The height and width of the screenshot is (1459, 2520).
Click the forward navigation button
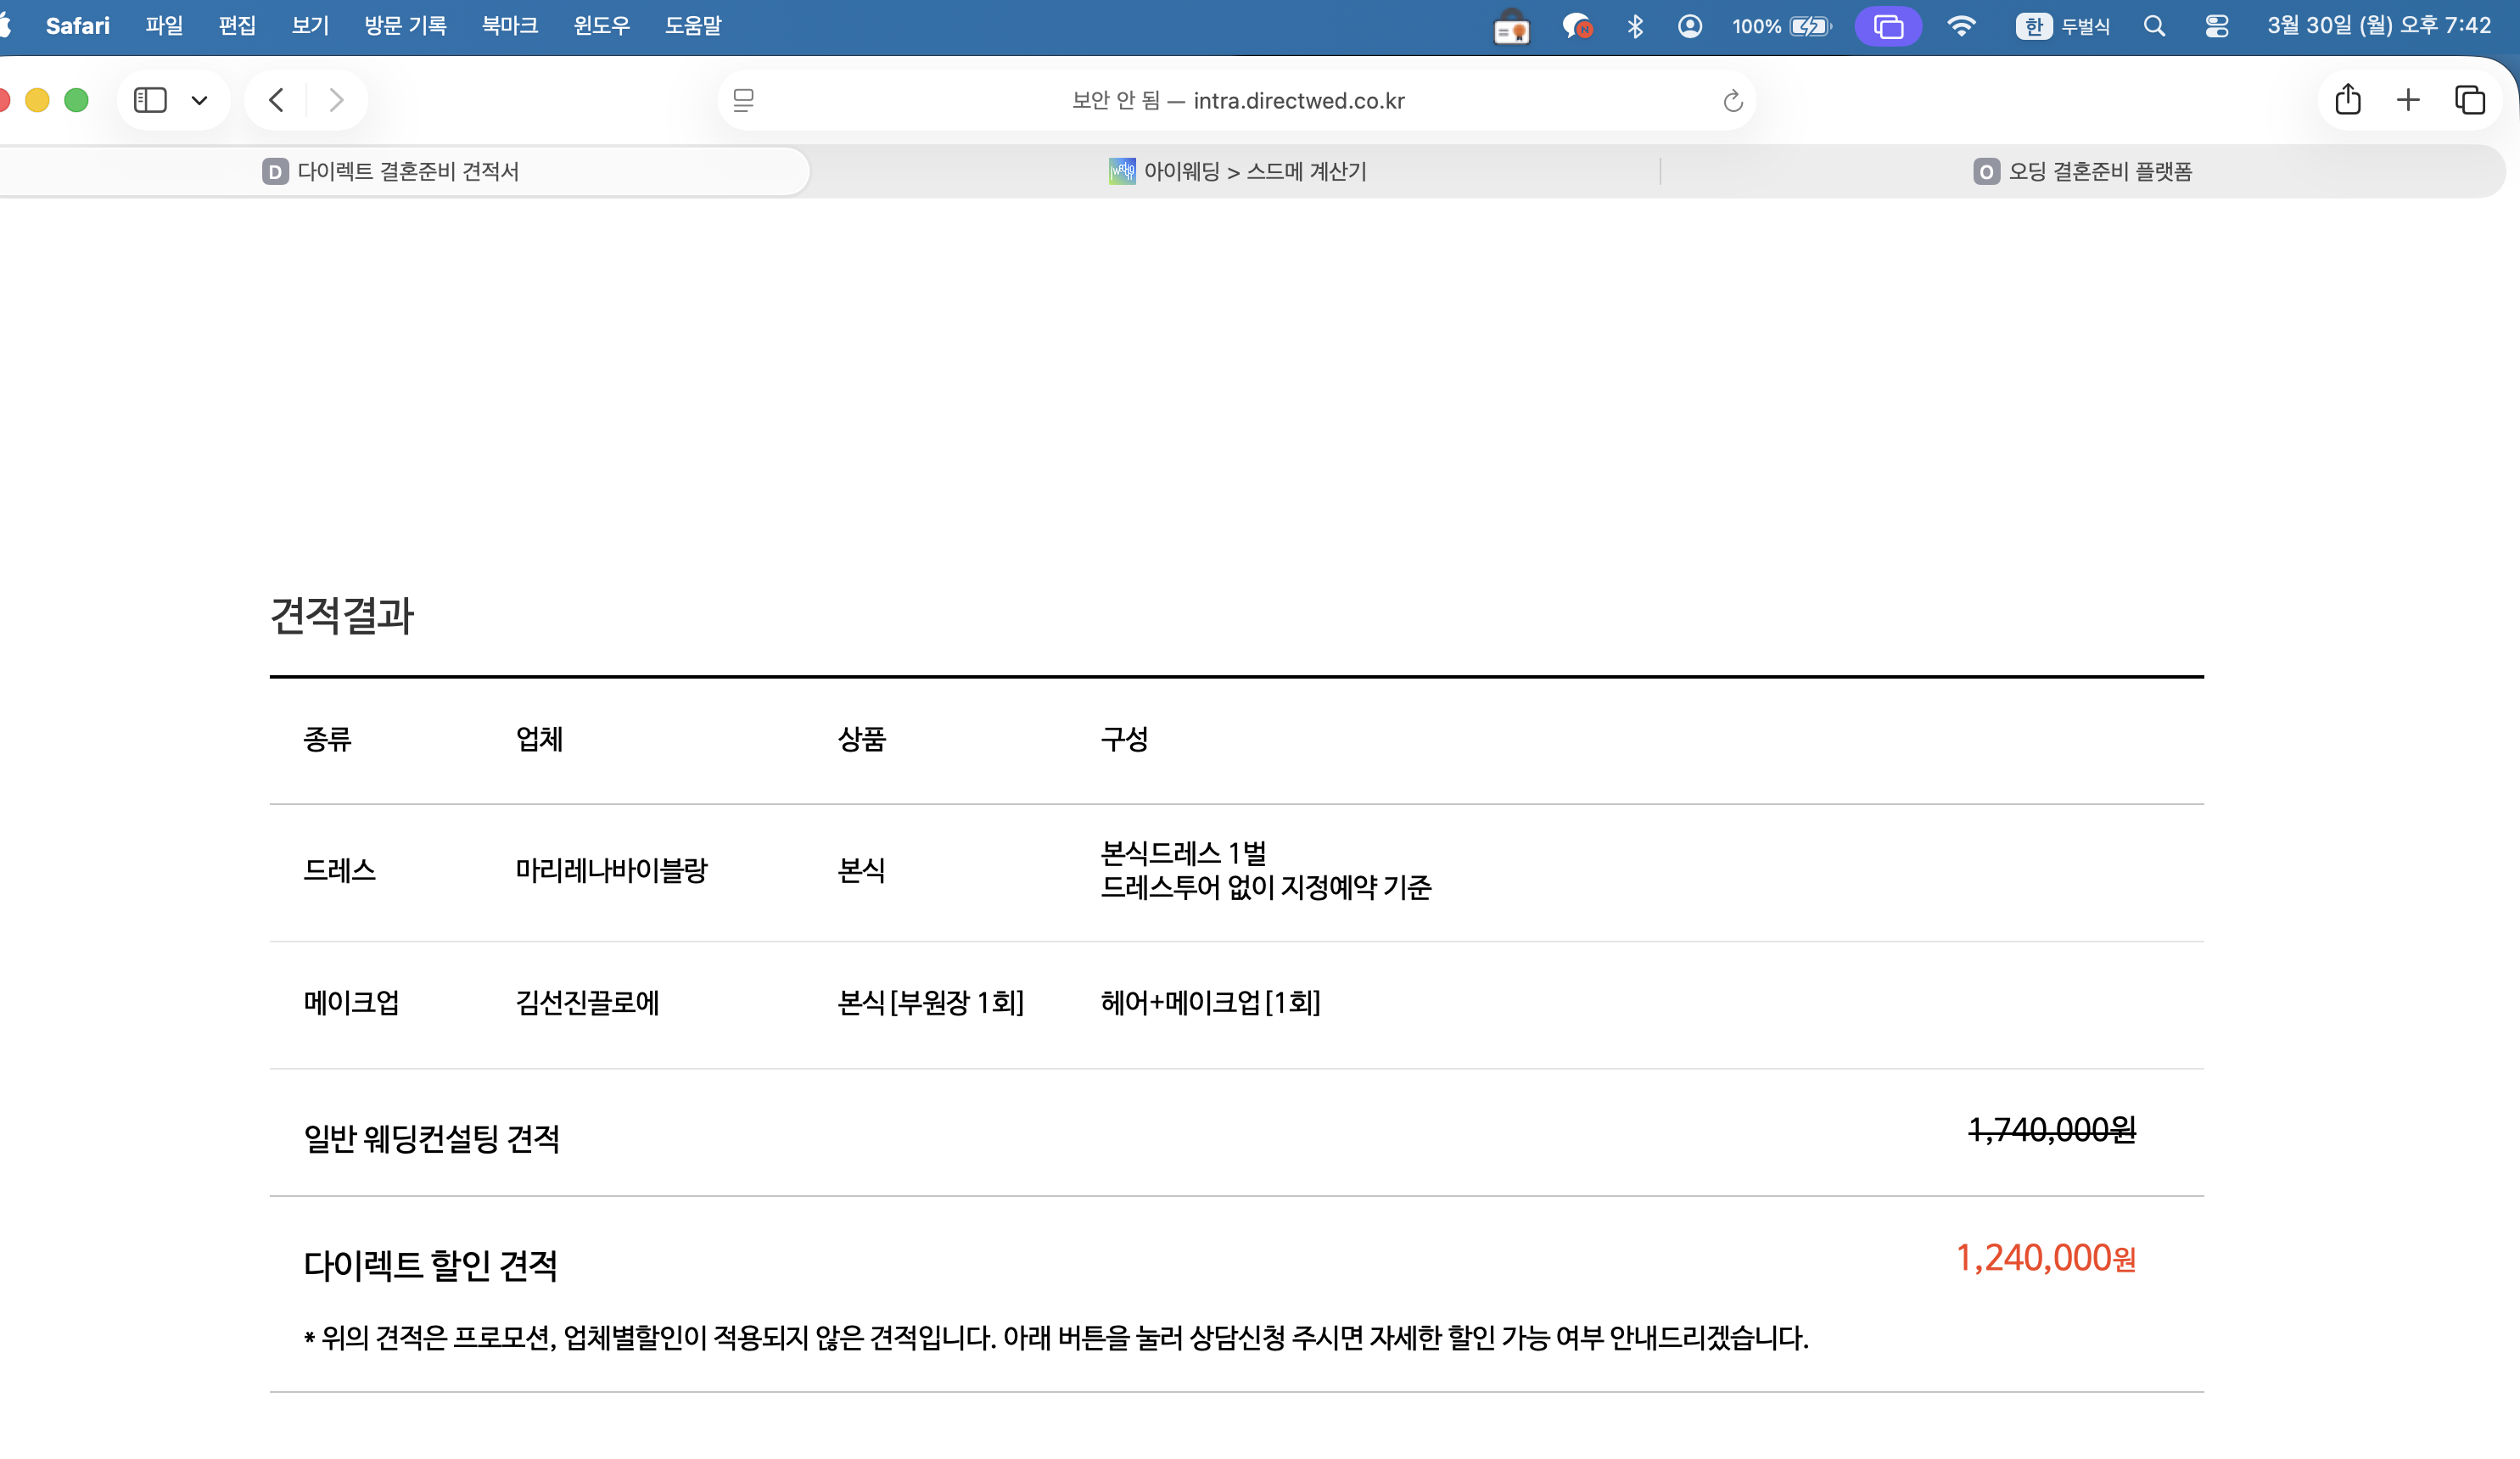pos(336,100)
